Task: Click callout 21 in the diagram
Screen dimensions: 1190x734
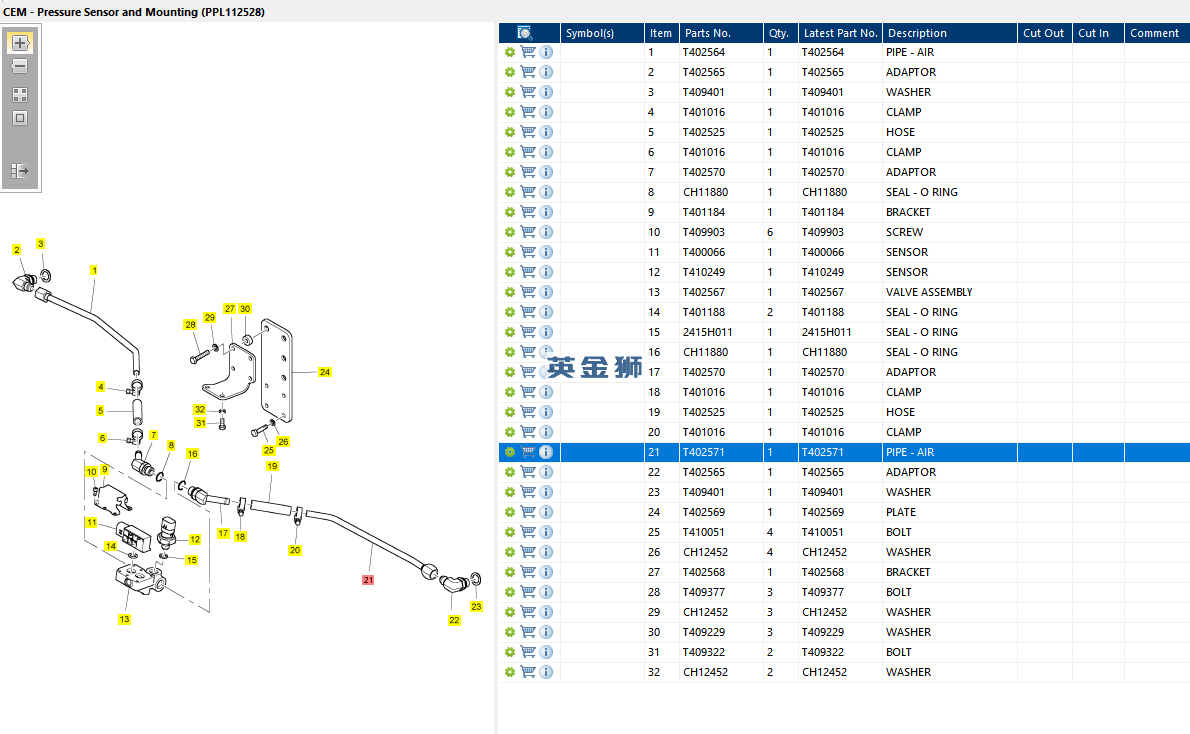Action: click(x=368, y=580)
